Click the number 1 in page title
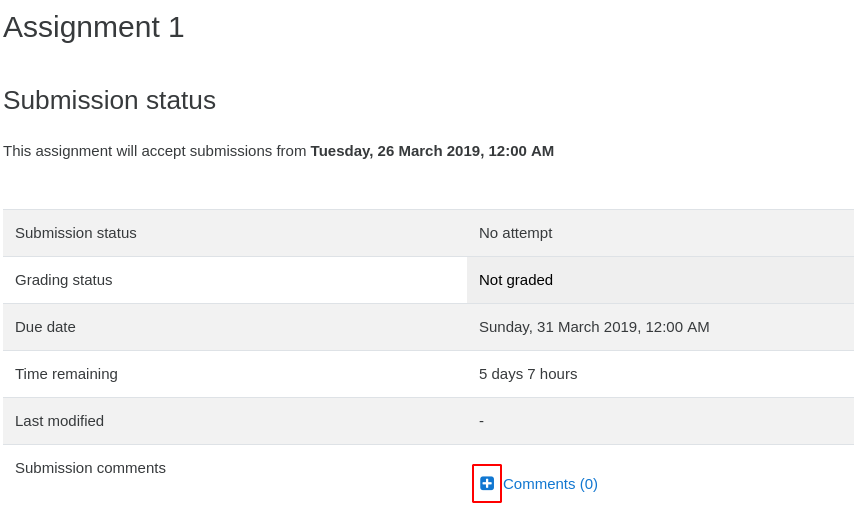854x532 pixels. click(176, 27)
